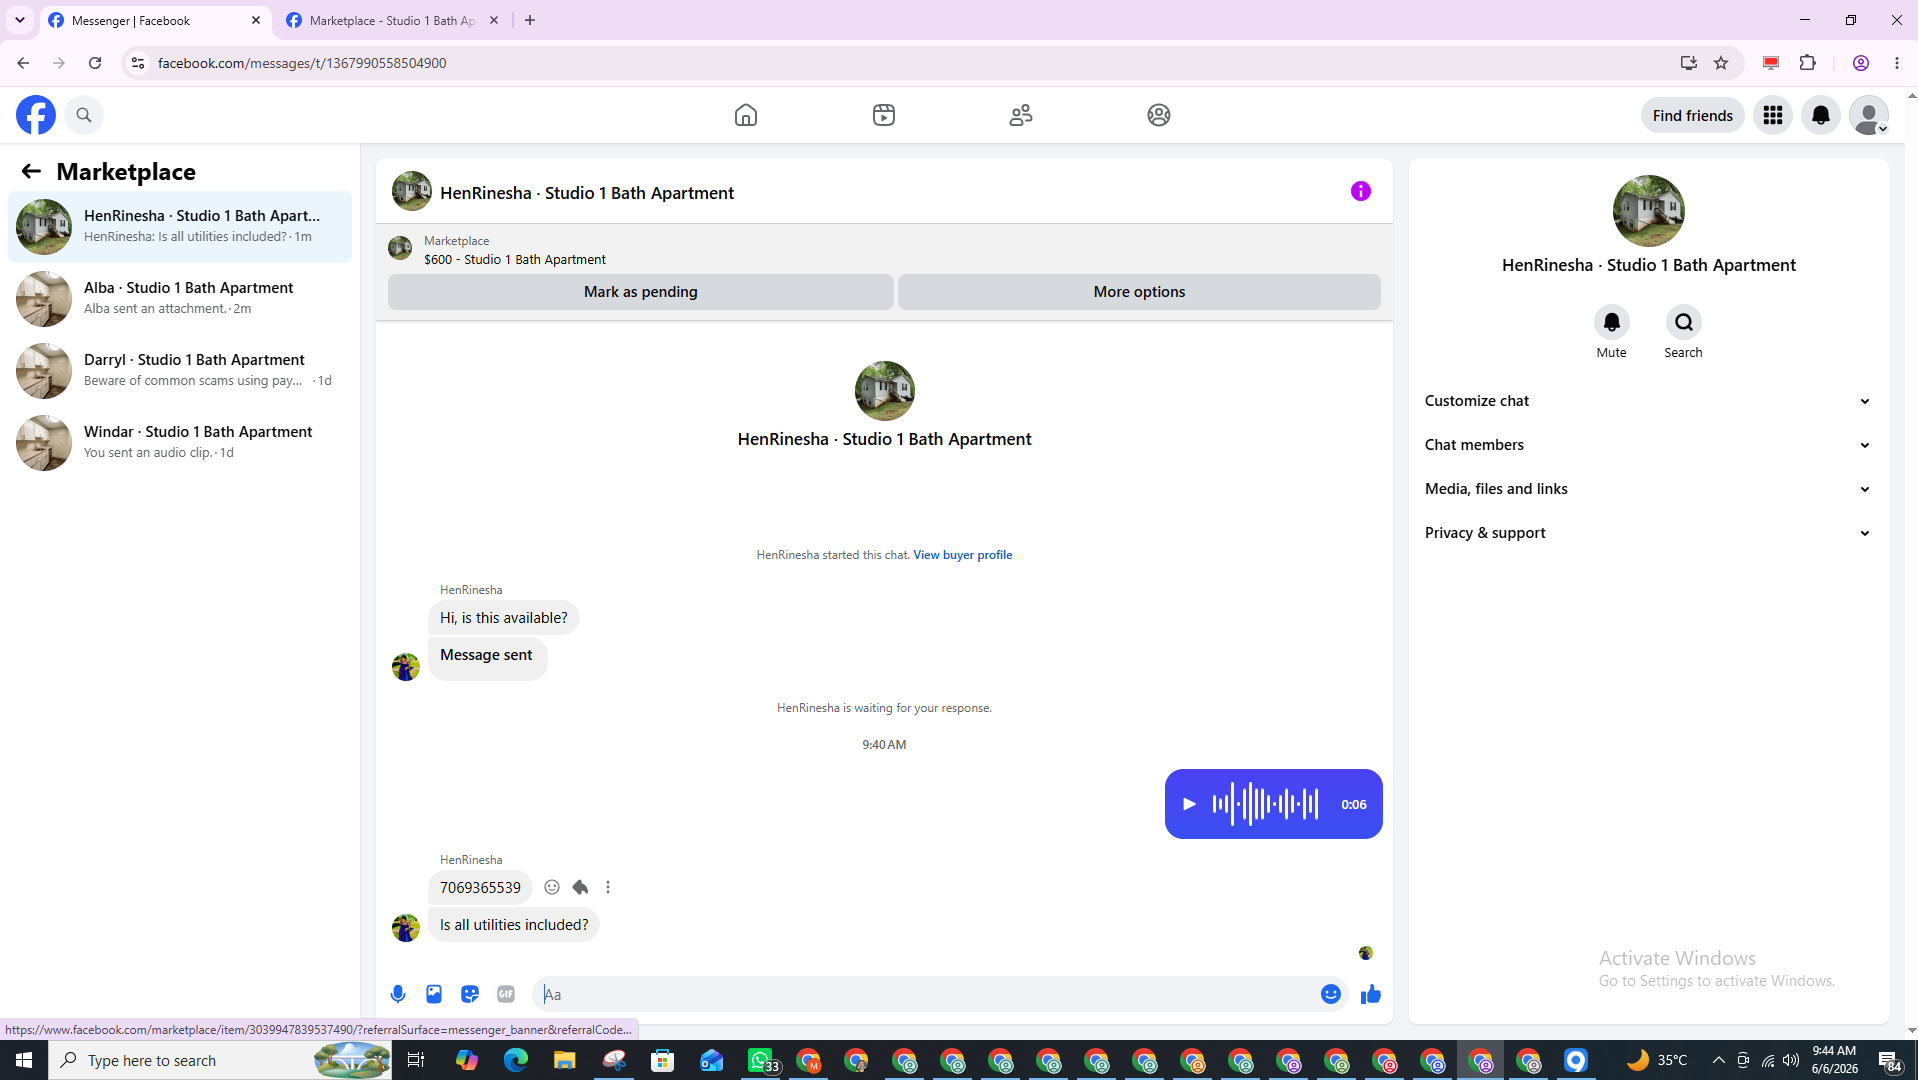Viewport: 1918px width, 1080px height.
Task: Seek within the voice clip waveform
Action: click(1265, 804)
